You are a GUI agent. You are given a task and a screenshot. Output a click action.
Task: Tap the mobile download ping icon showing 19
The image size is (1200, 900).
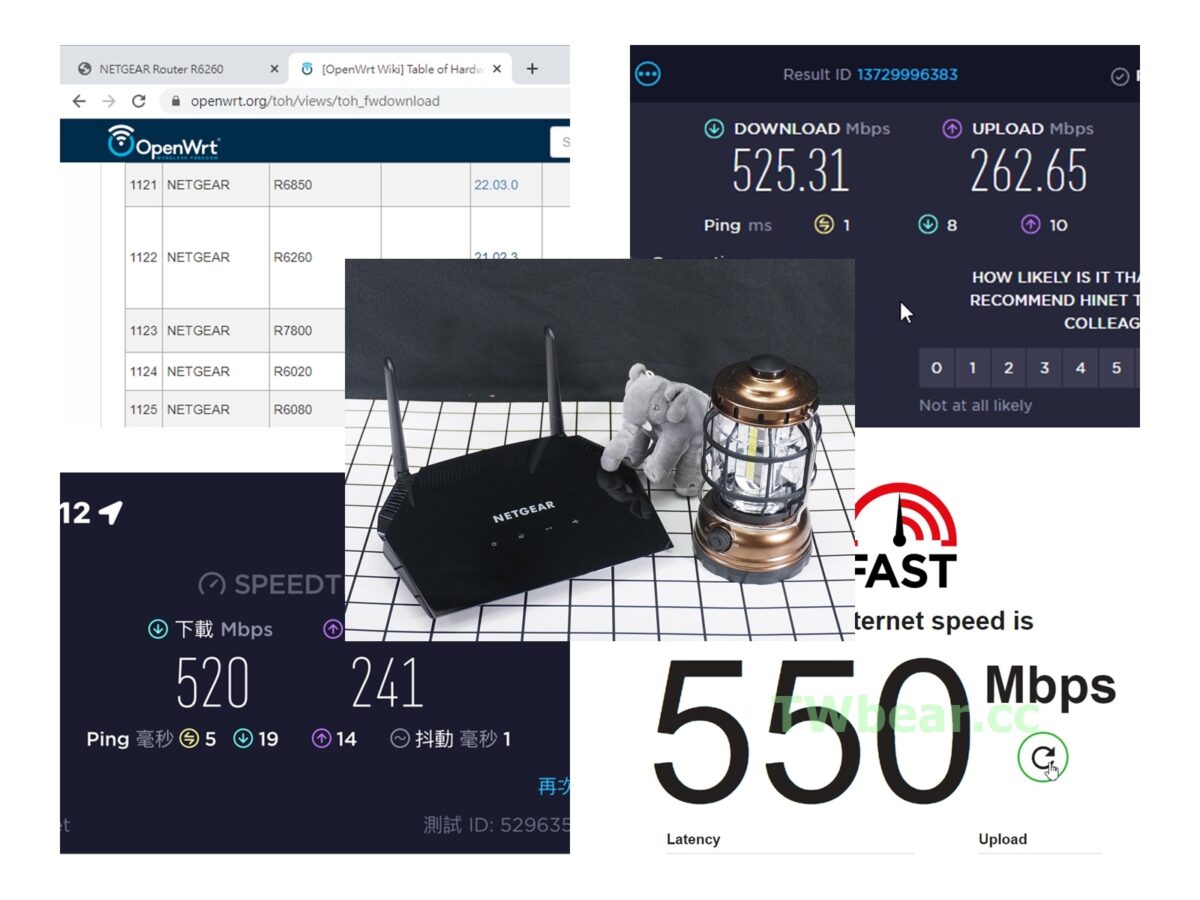(x=243, y=739)
